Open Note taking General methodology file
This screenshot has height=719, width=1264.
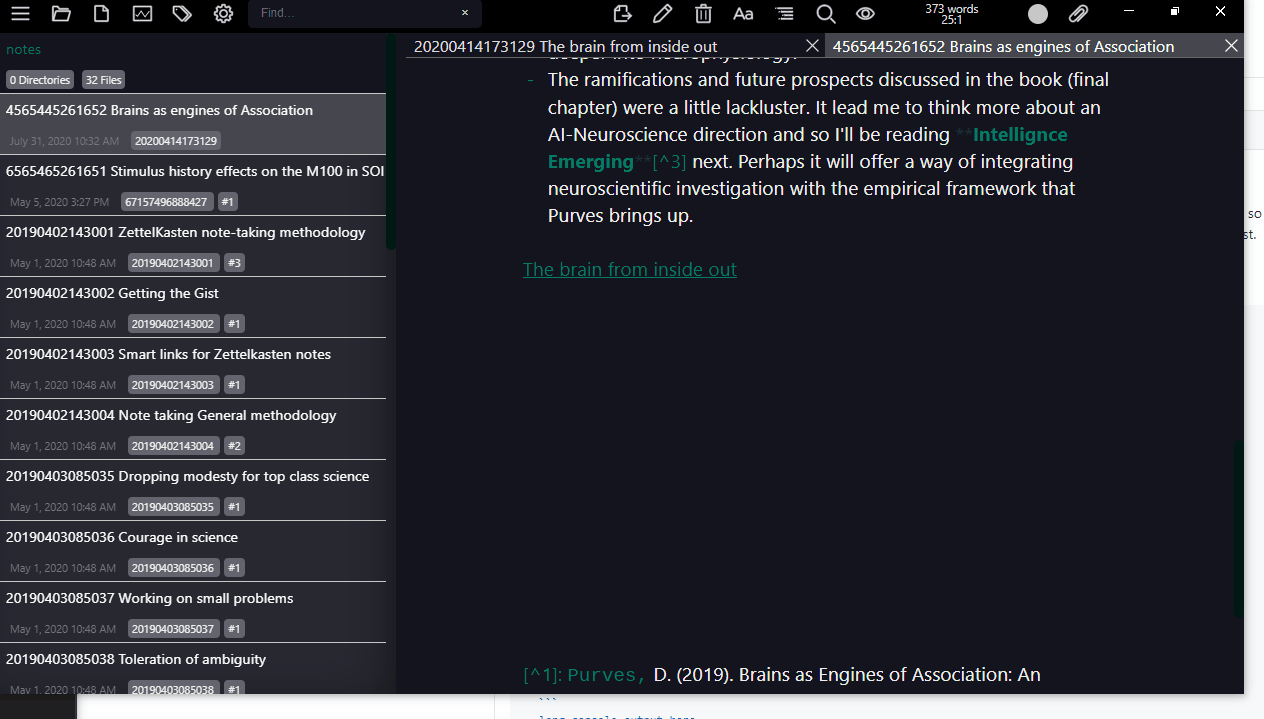pyautogui.click(x=193, y=429)
